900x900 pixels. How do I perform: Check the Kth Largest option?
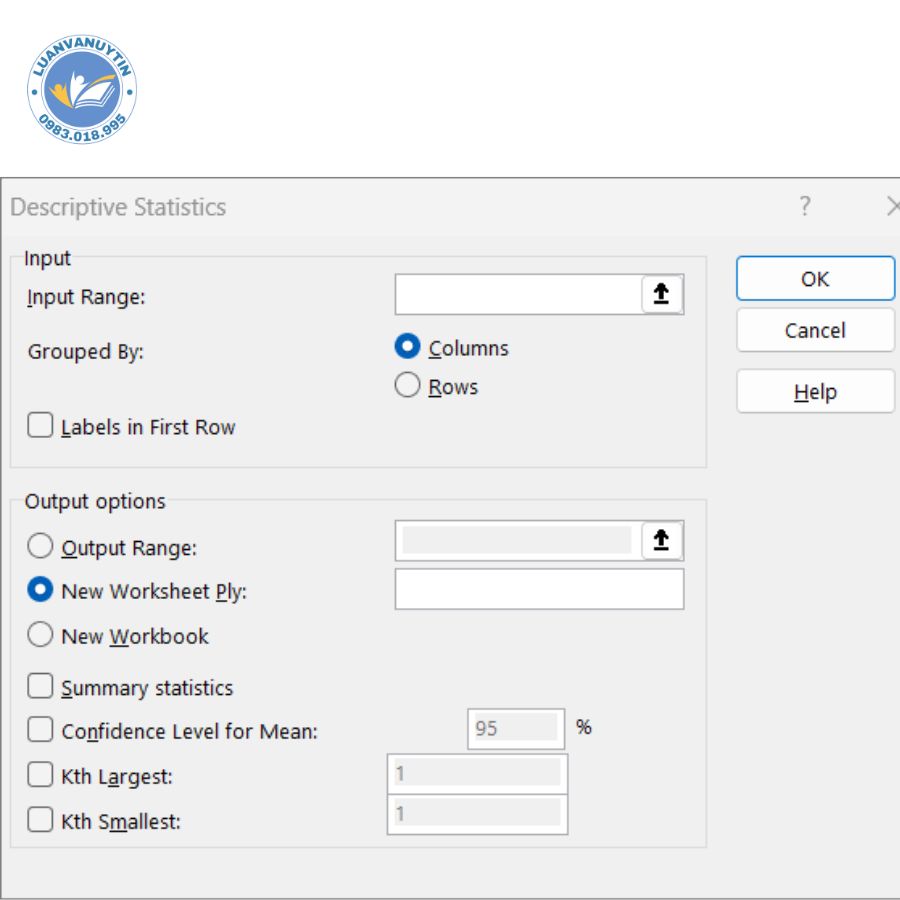pos(41,776)
